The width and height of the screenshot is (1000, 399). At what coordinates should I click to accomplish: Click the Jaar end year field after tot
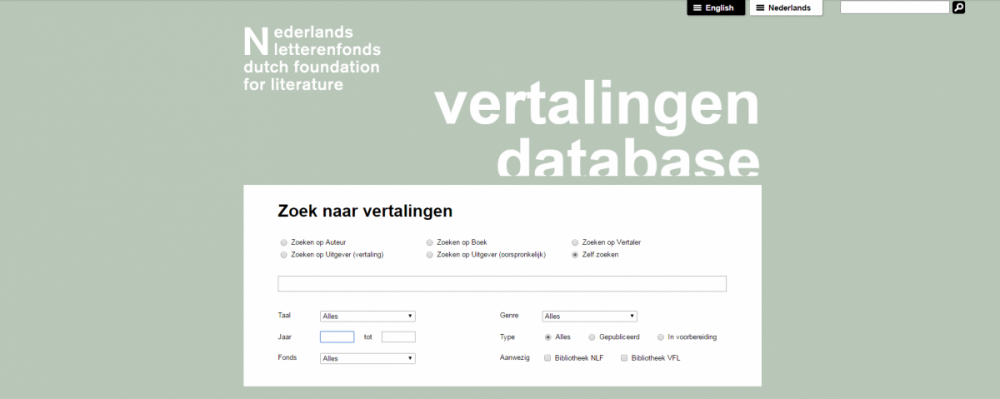(399, 337)
